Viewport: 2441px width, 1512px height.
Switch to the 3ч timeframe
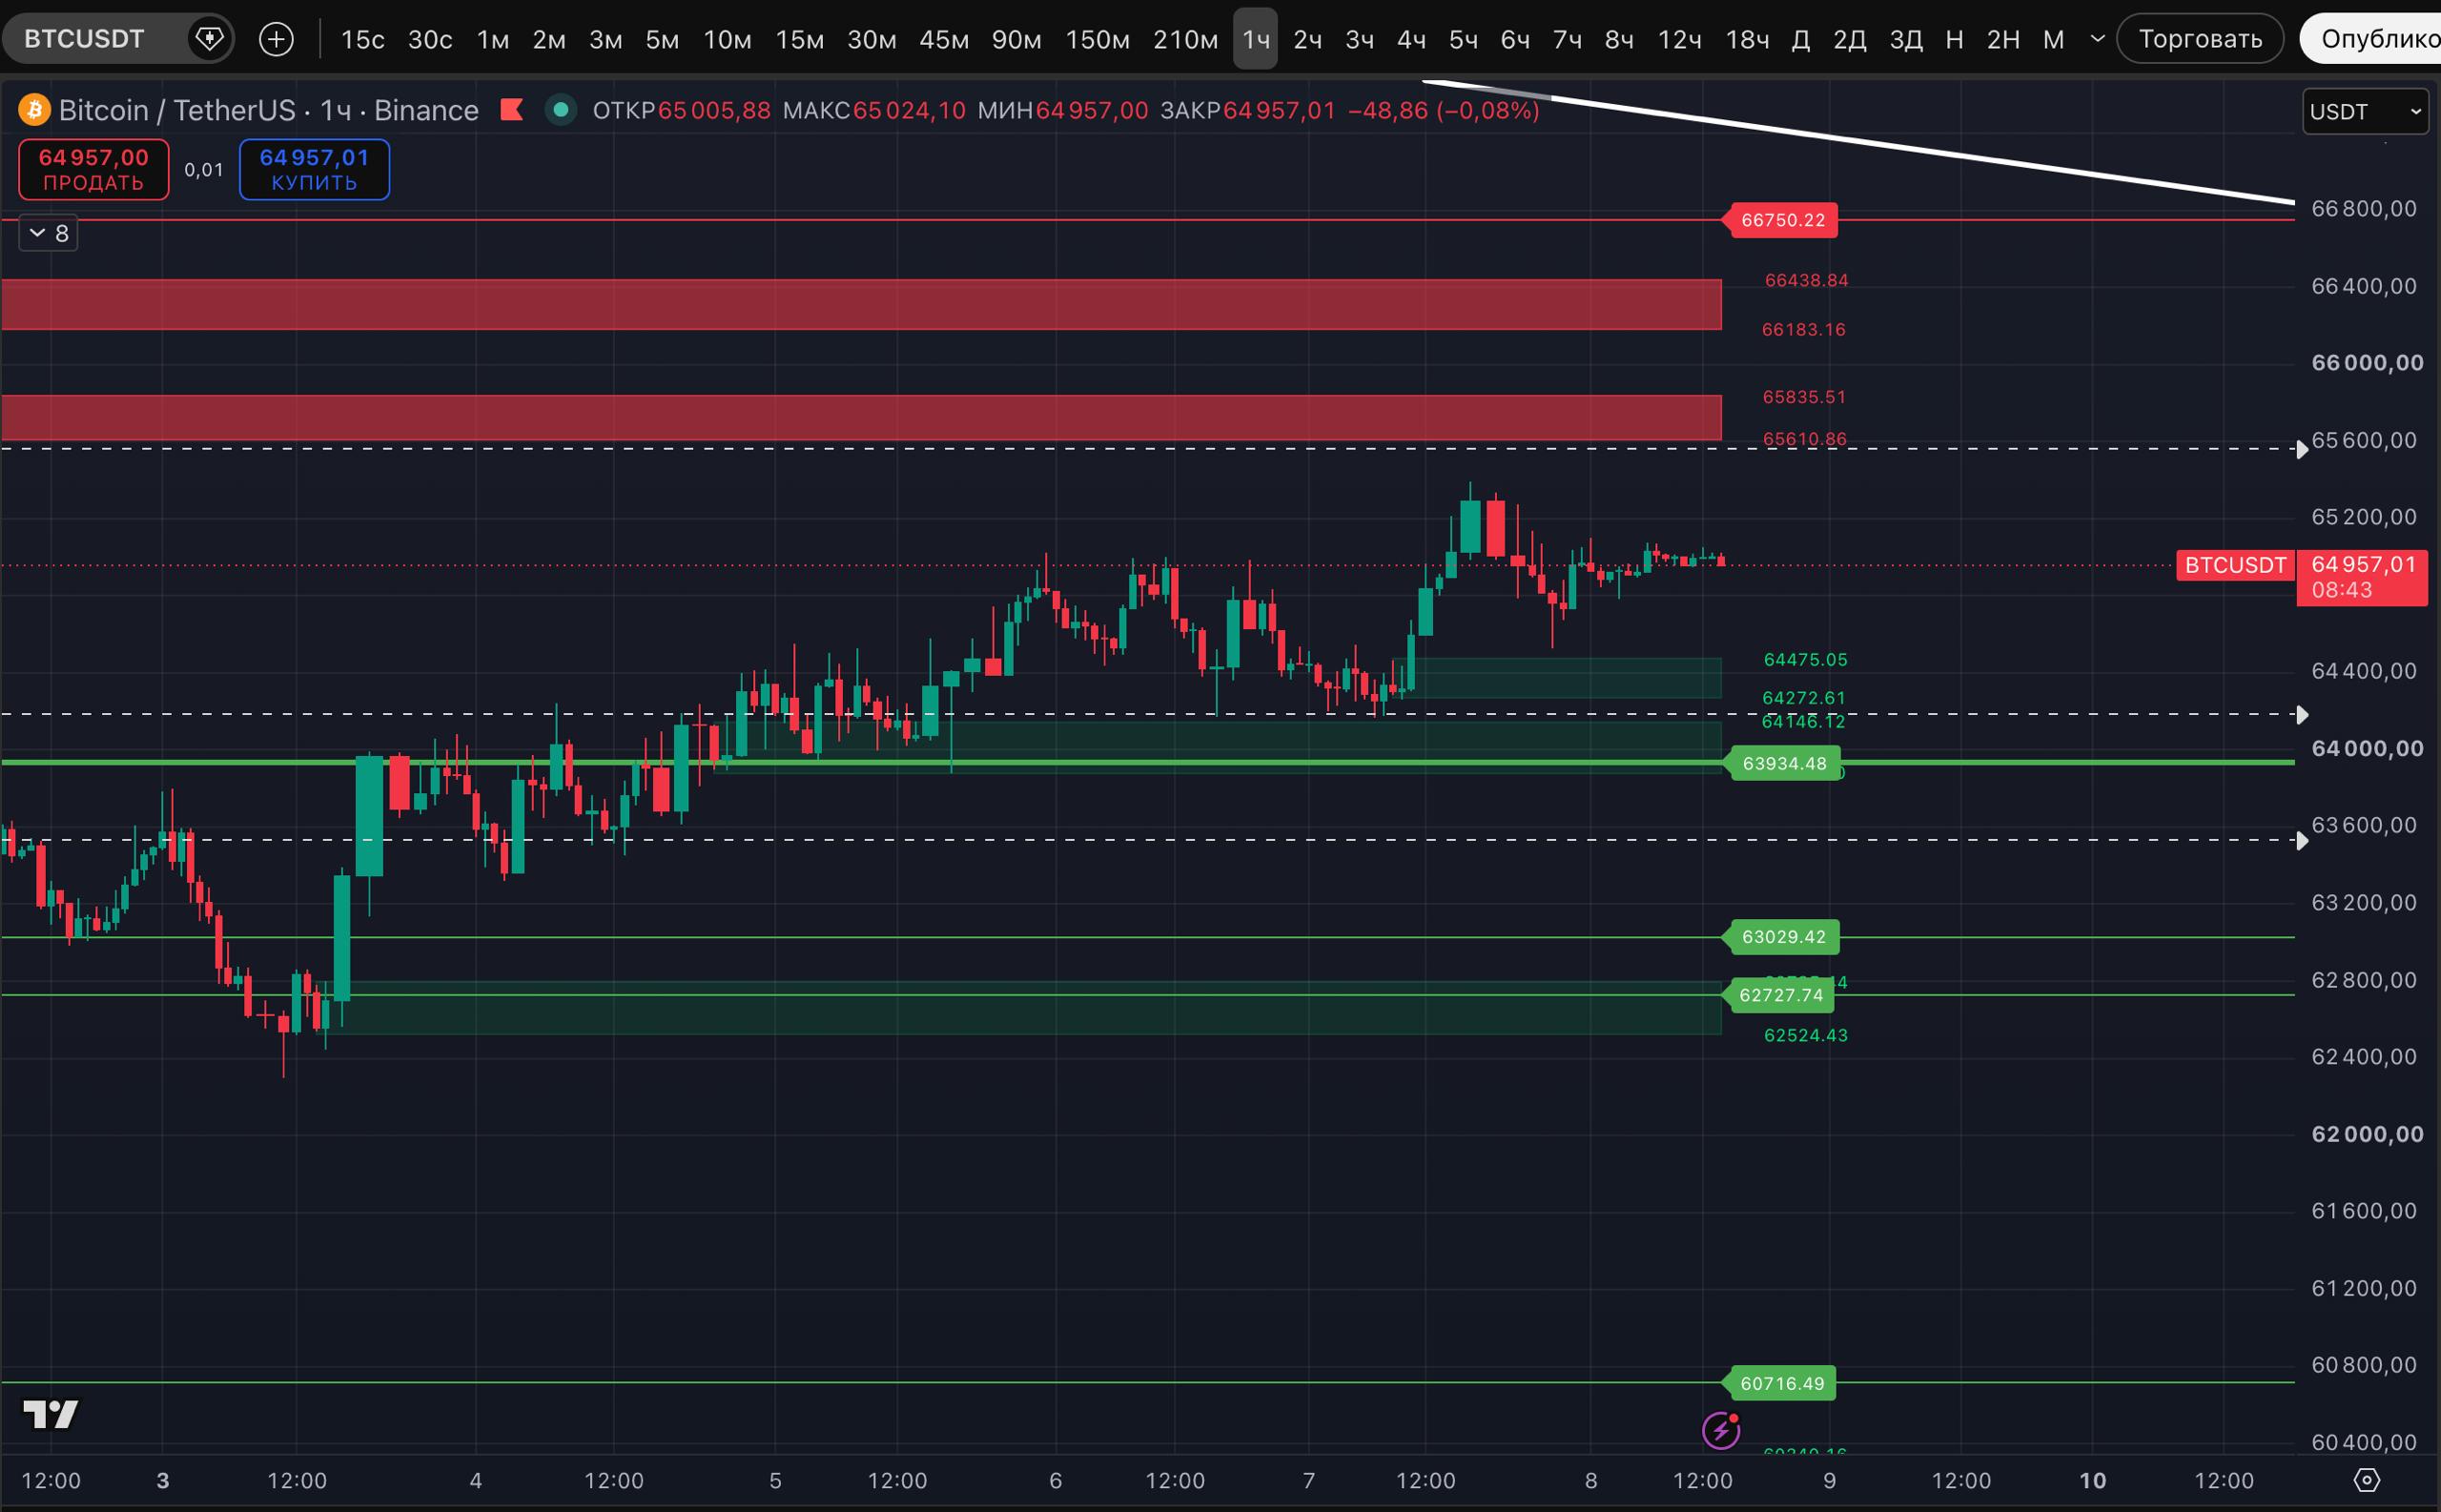(x=1360, y=39)
